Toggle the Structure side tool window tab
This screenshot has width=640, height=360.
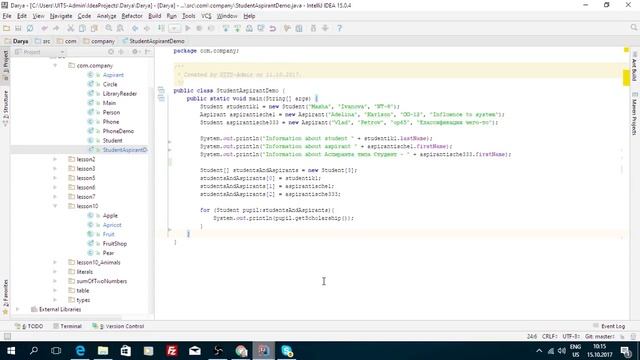click(5, 108)
